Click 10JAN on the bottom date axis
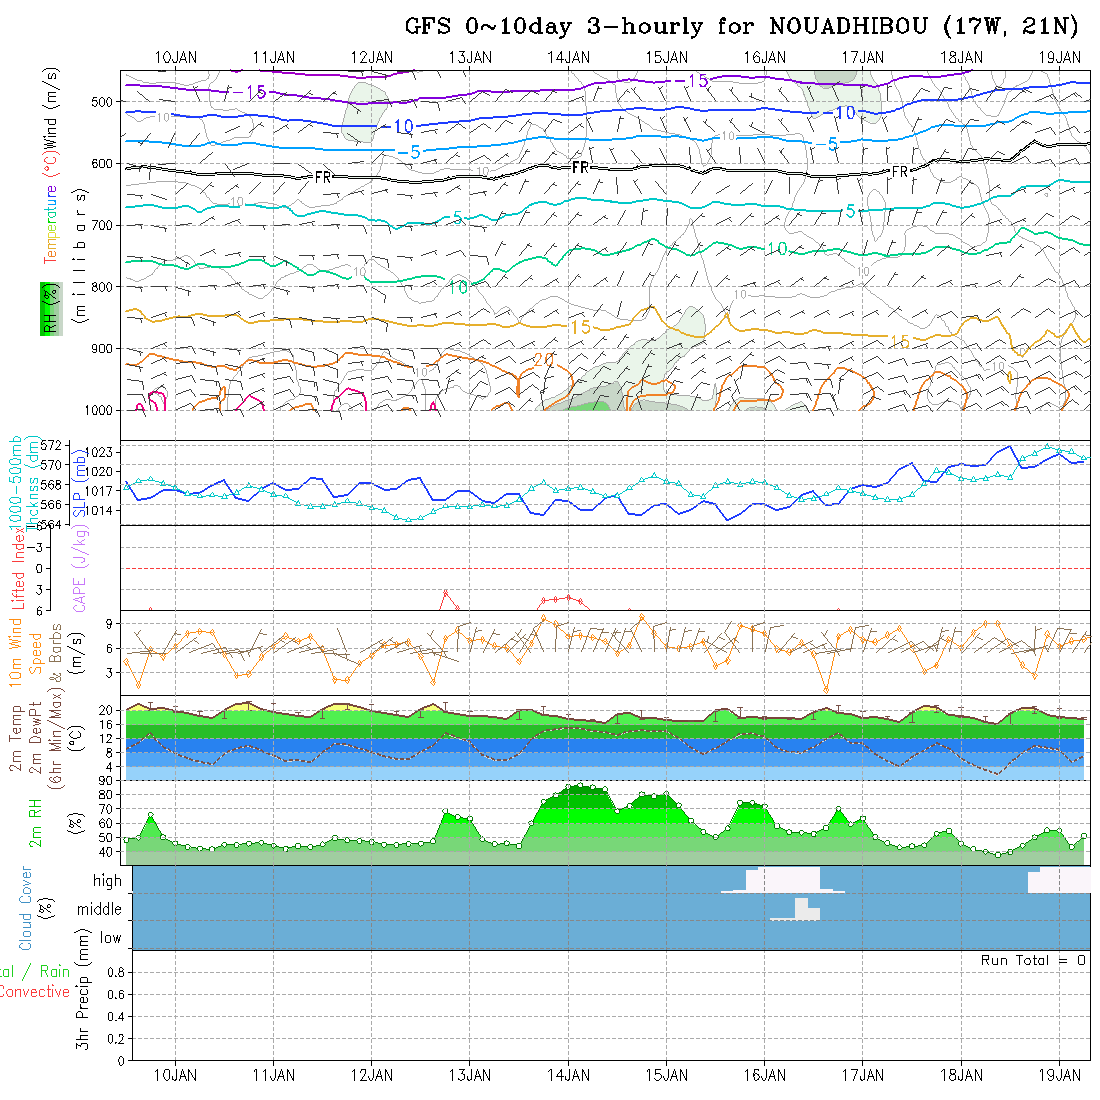 [x=176, y=1075]
